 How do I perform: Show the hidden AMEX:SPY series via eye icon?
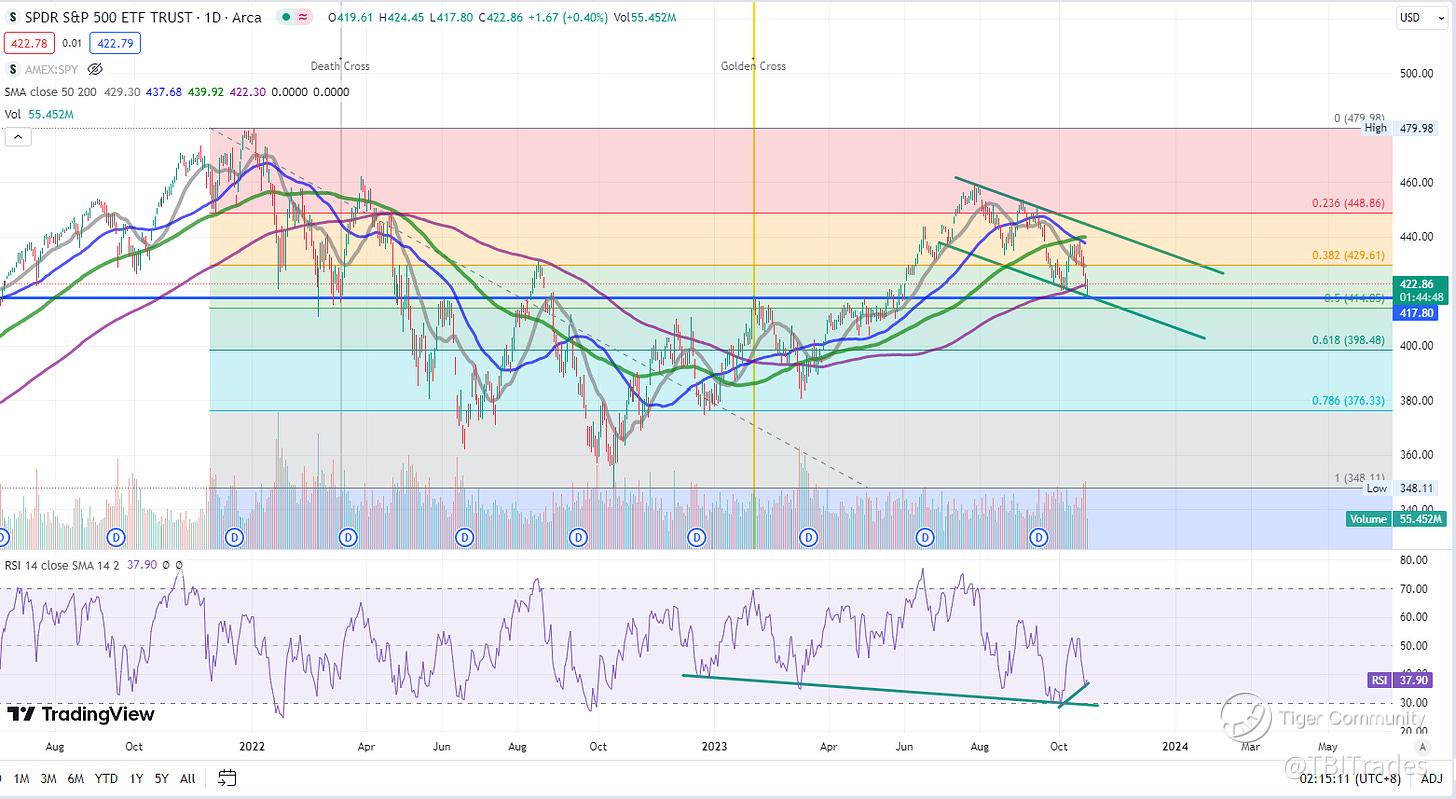(96, 69)
